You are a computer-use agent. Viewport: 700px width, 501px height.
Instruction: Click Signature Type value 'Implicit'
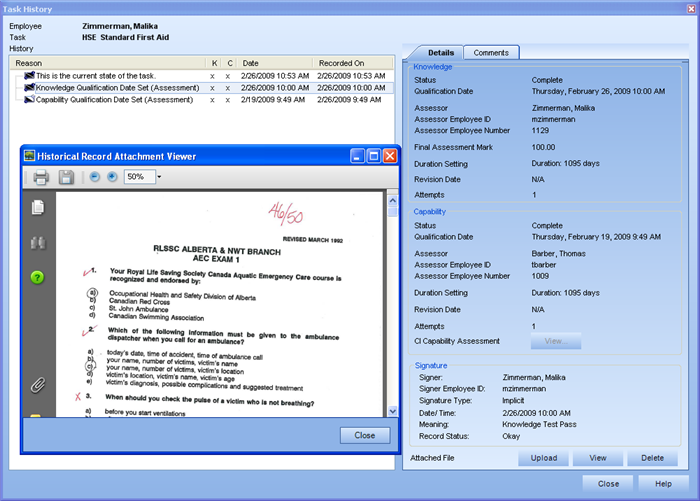point(513,401)
